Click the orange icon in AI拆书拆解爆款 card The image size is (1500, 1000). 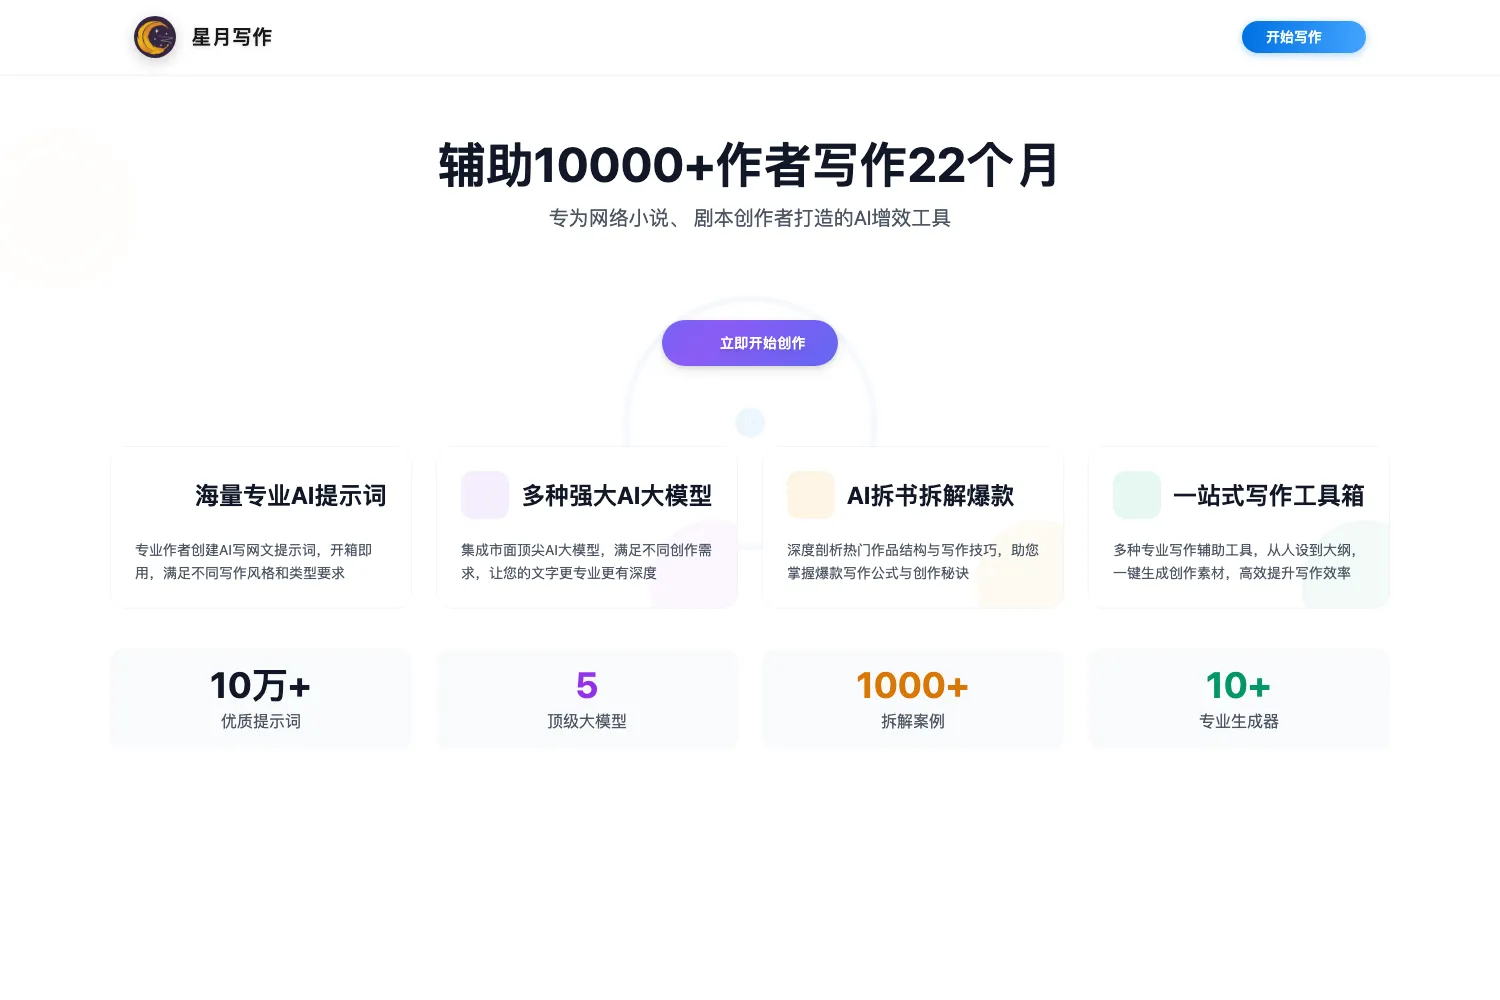pyautogui.click(x=811, y=495)
